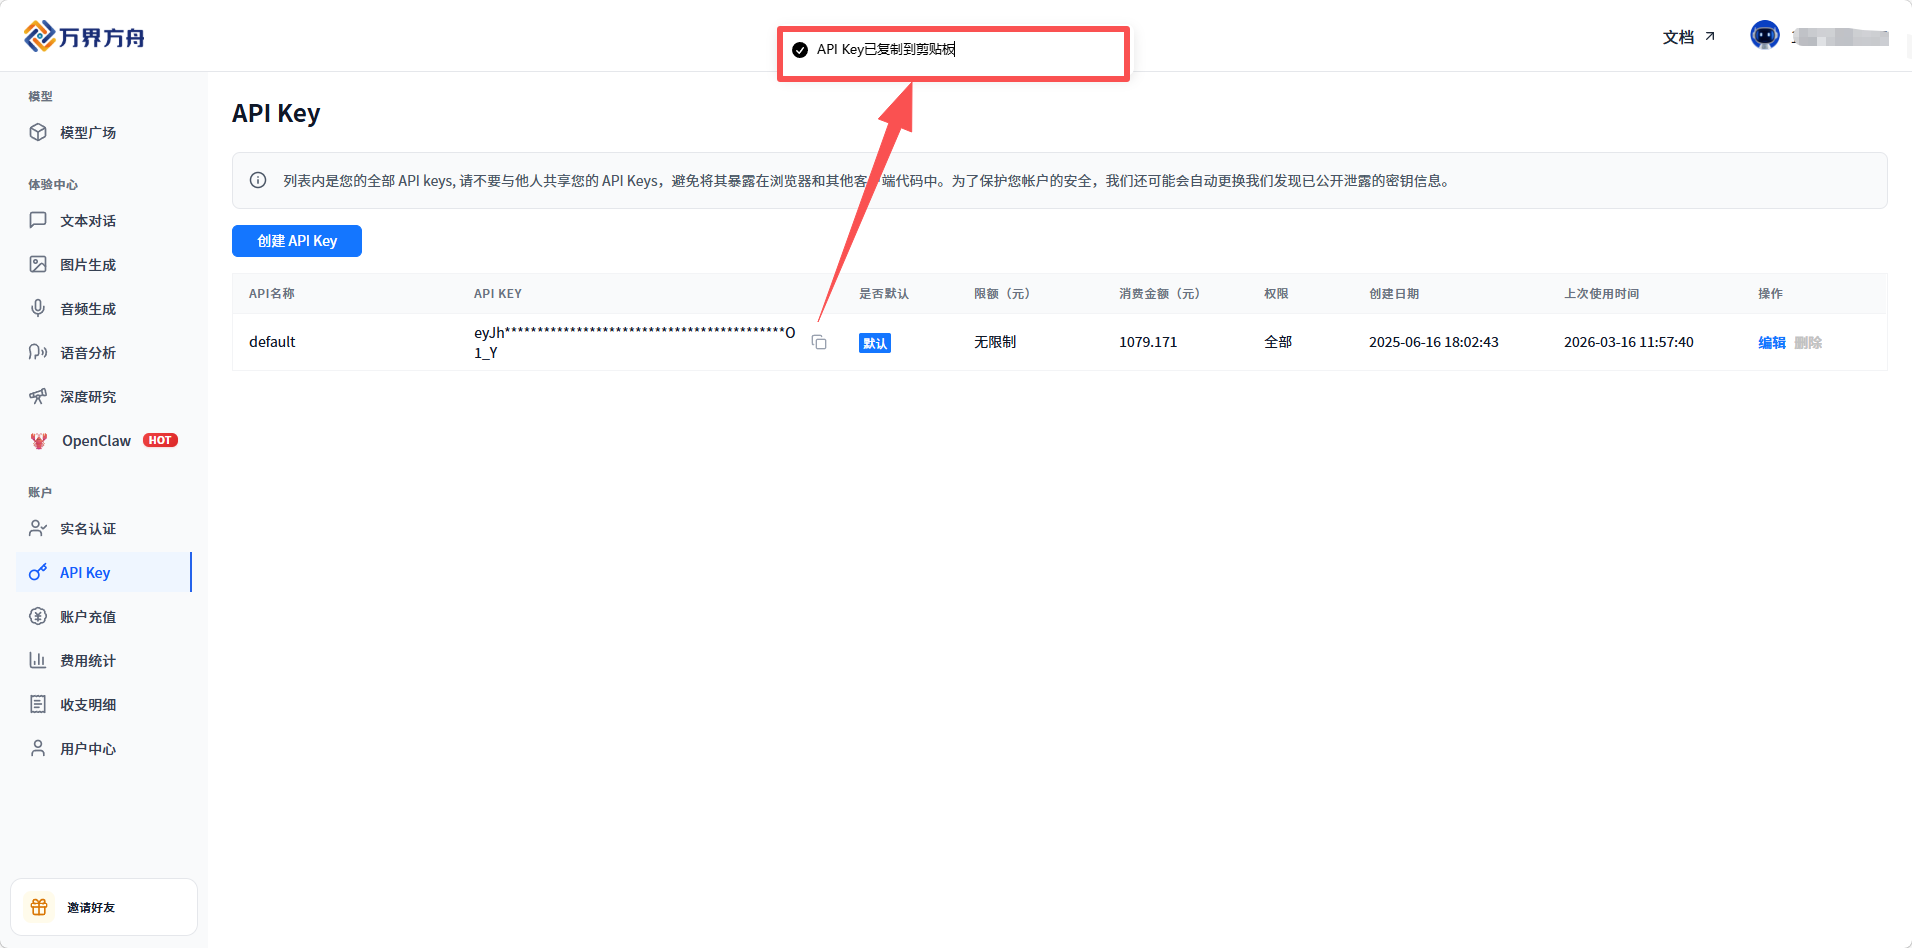Image resolution: width=1912 pixels, height=948 pixels.
Task: Open the 模型广场 cube icon
Action: [38, 132]
